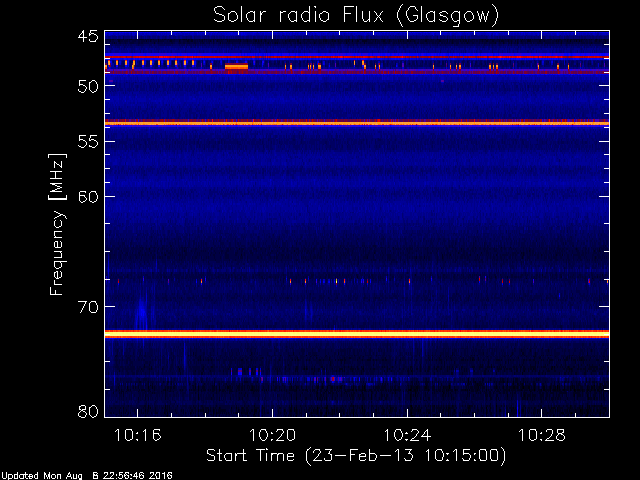This screenshot has width=640, height=480.
Task: Select the '80' frequency axis label
Action: [88, 411]
